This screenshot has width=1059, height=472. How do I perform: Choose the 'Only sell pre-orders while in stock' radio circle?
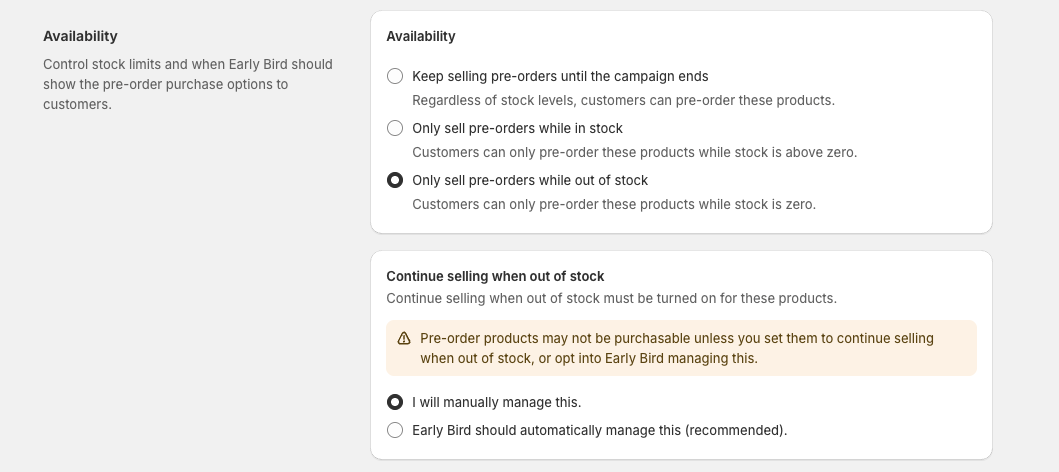(x=395, y=128)
